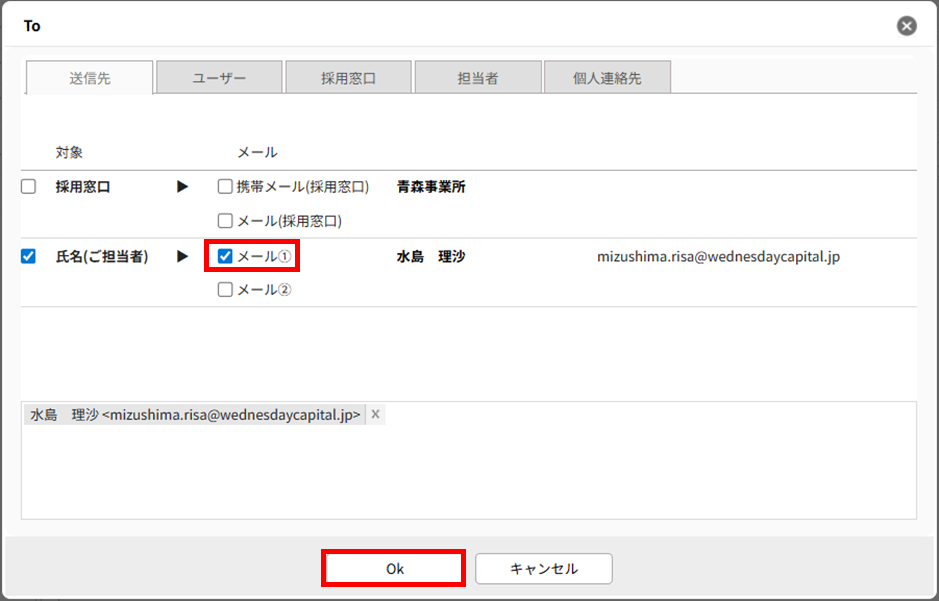Toggle the 採用窓口 target checkbox

click(x=28, y=186)
